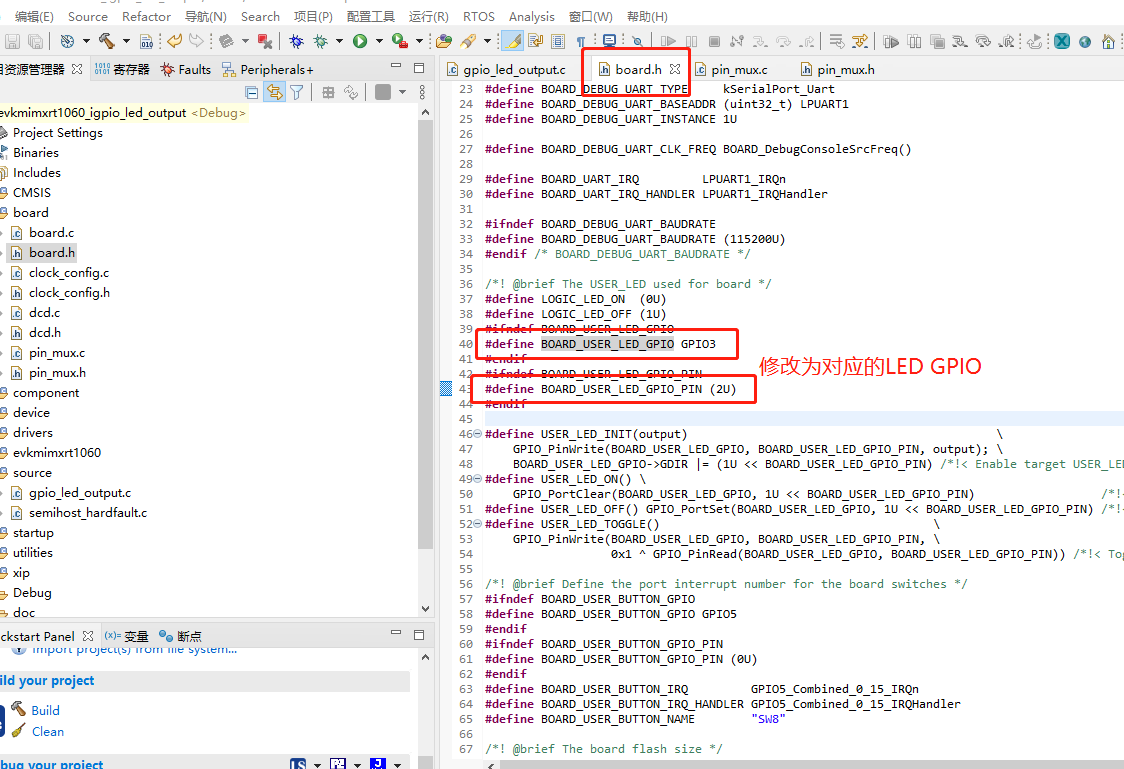Click the Save icon in the toolbar
This screenshot has width=1124, height=769.
point(12,42)
